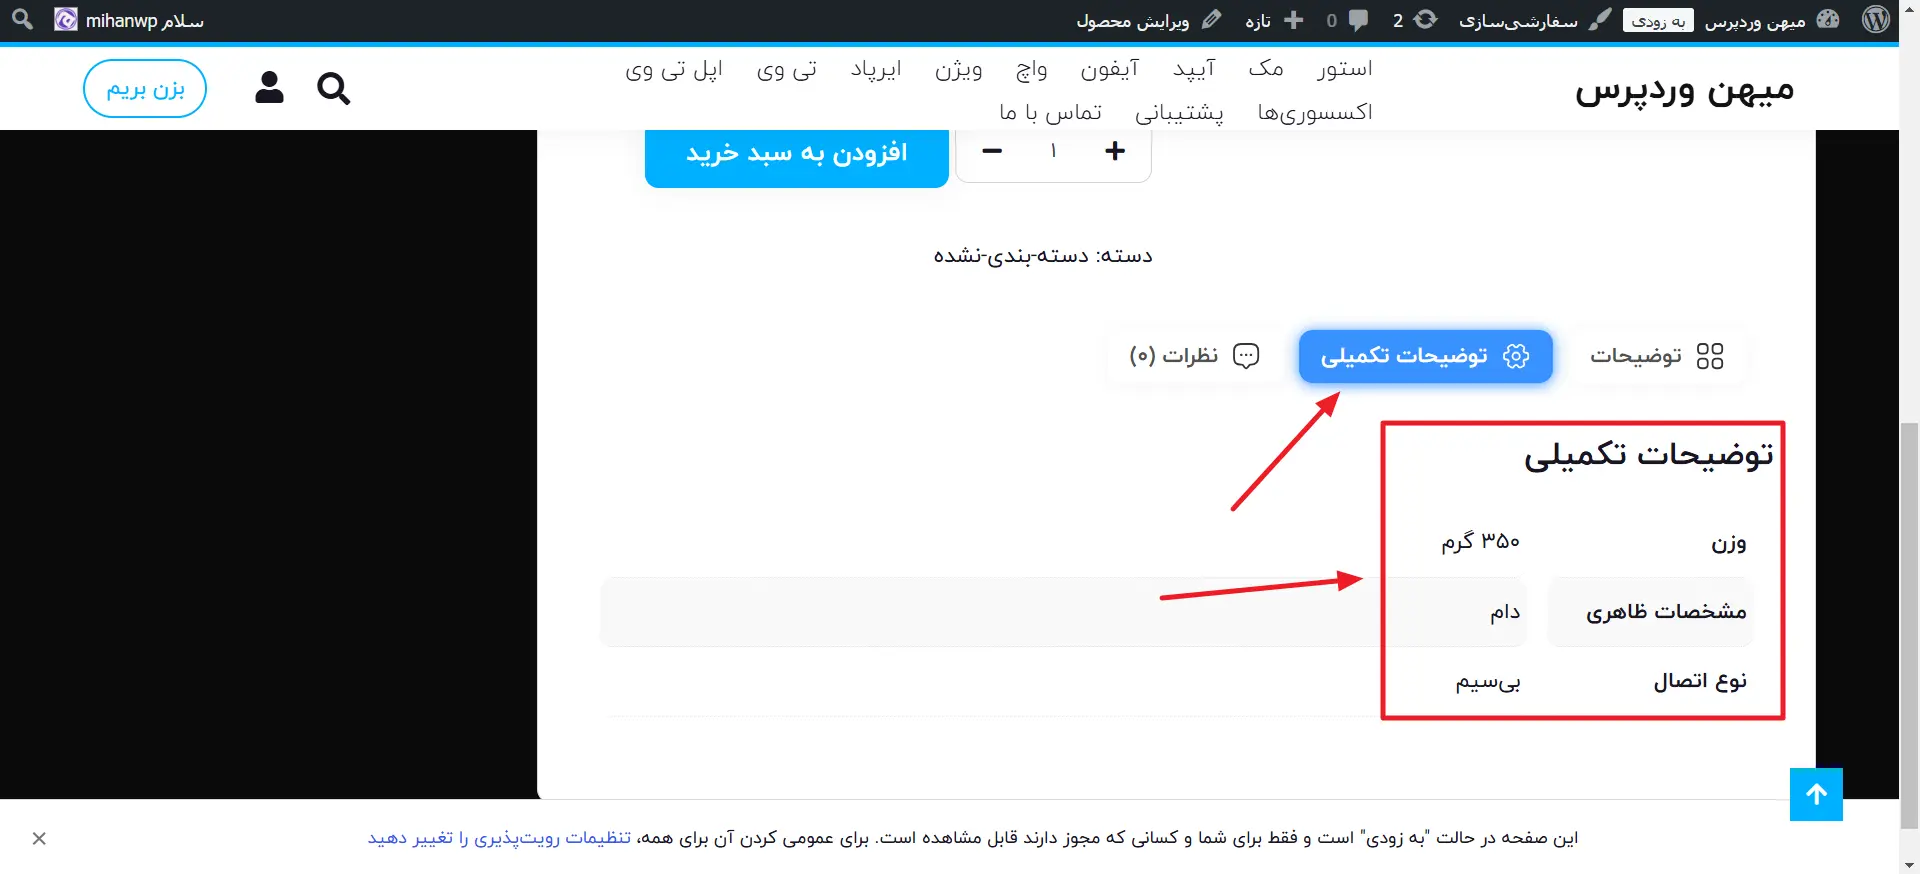
Task: Open the 'واچ' menu item
Action: coord(1031,68)
